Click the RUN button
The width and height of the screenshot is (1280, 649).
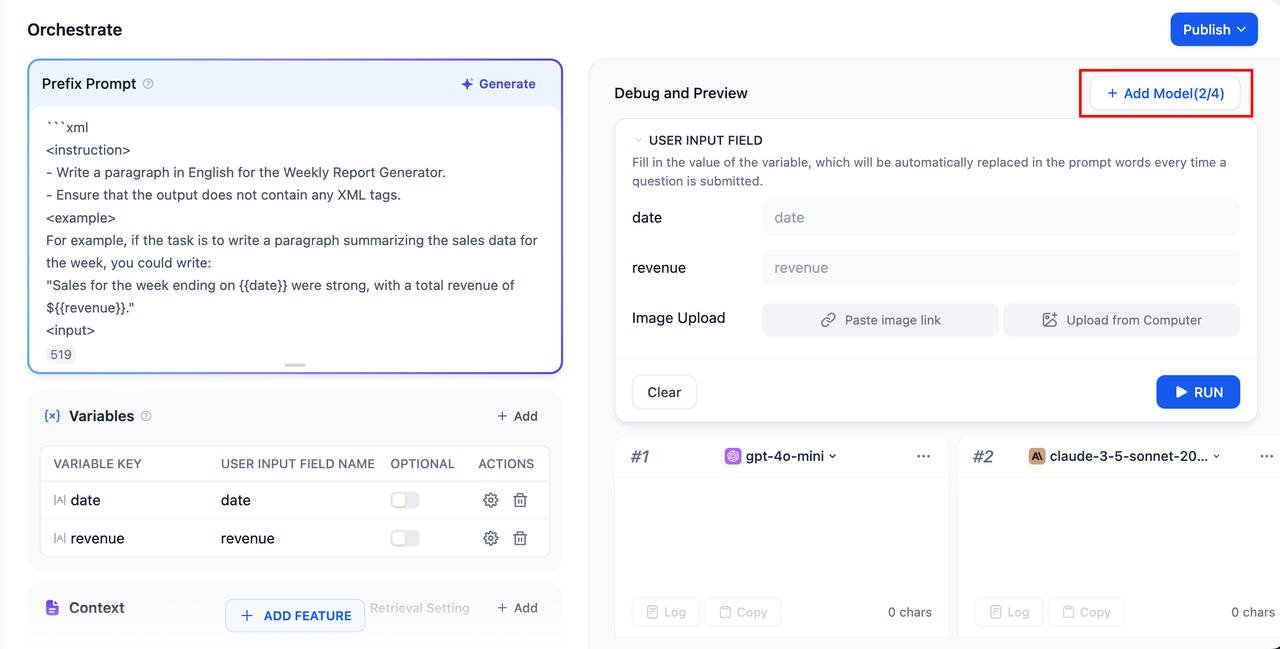coord(1198,392)
